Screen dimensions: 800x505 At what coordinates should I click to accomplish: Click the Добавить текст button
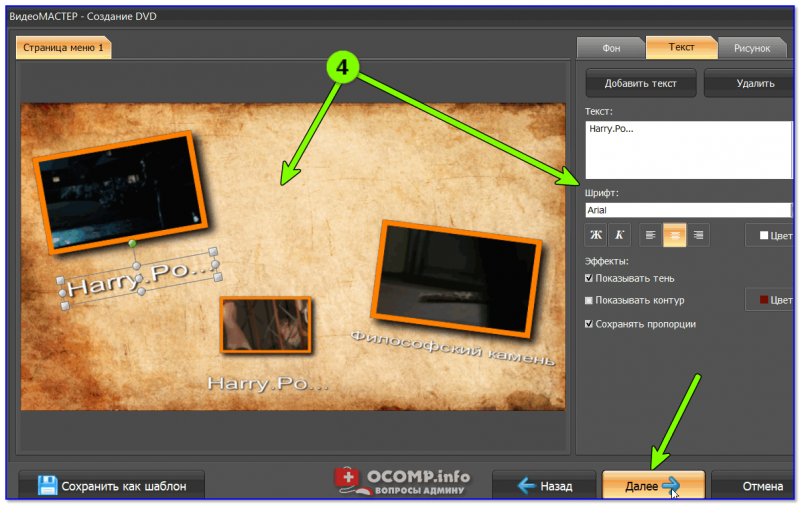(x=641, y=83)
